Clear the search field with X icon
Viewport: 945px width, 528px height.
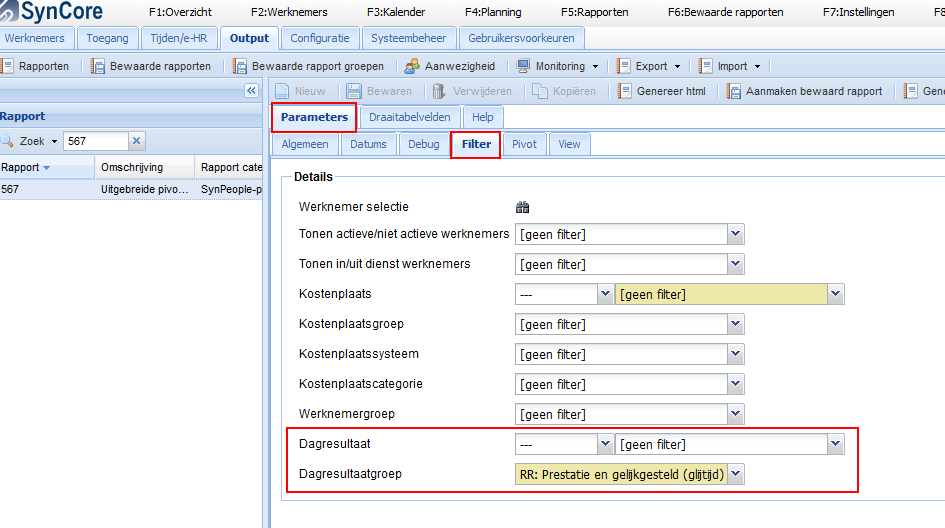point(137,141)
